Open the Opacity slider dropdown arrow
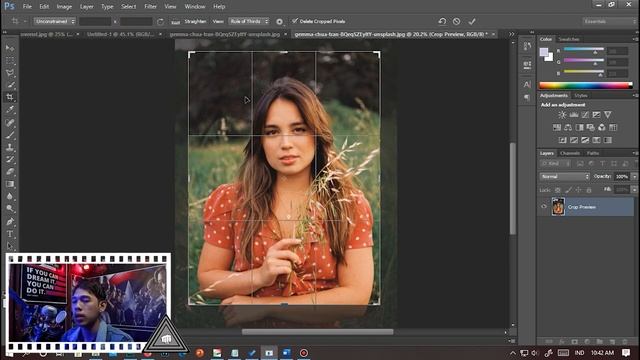 coord(634,177)
